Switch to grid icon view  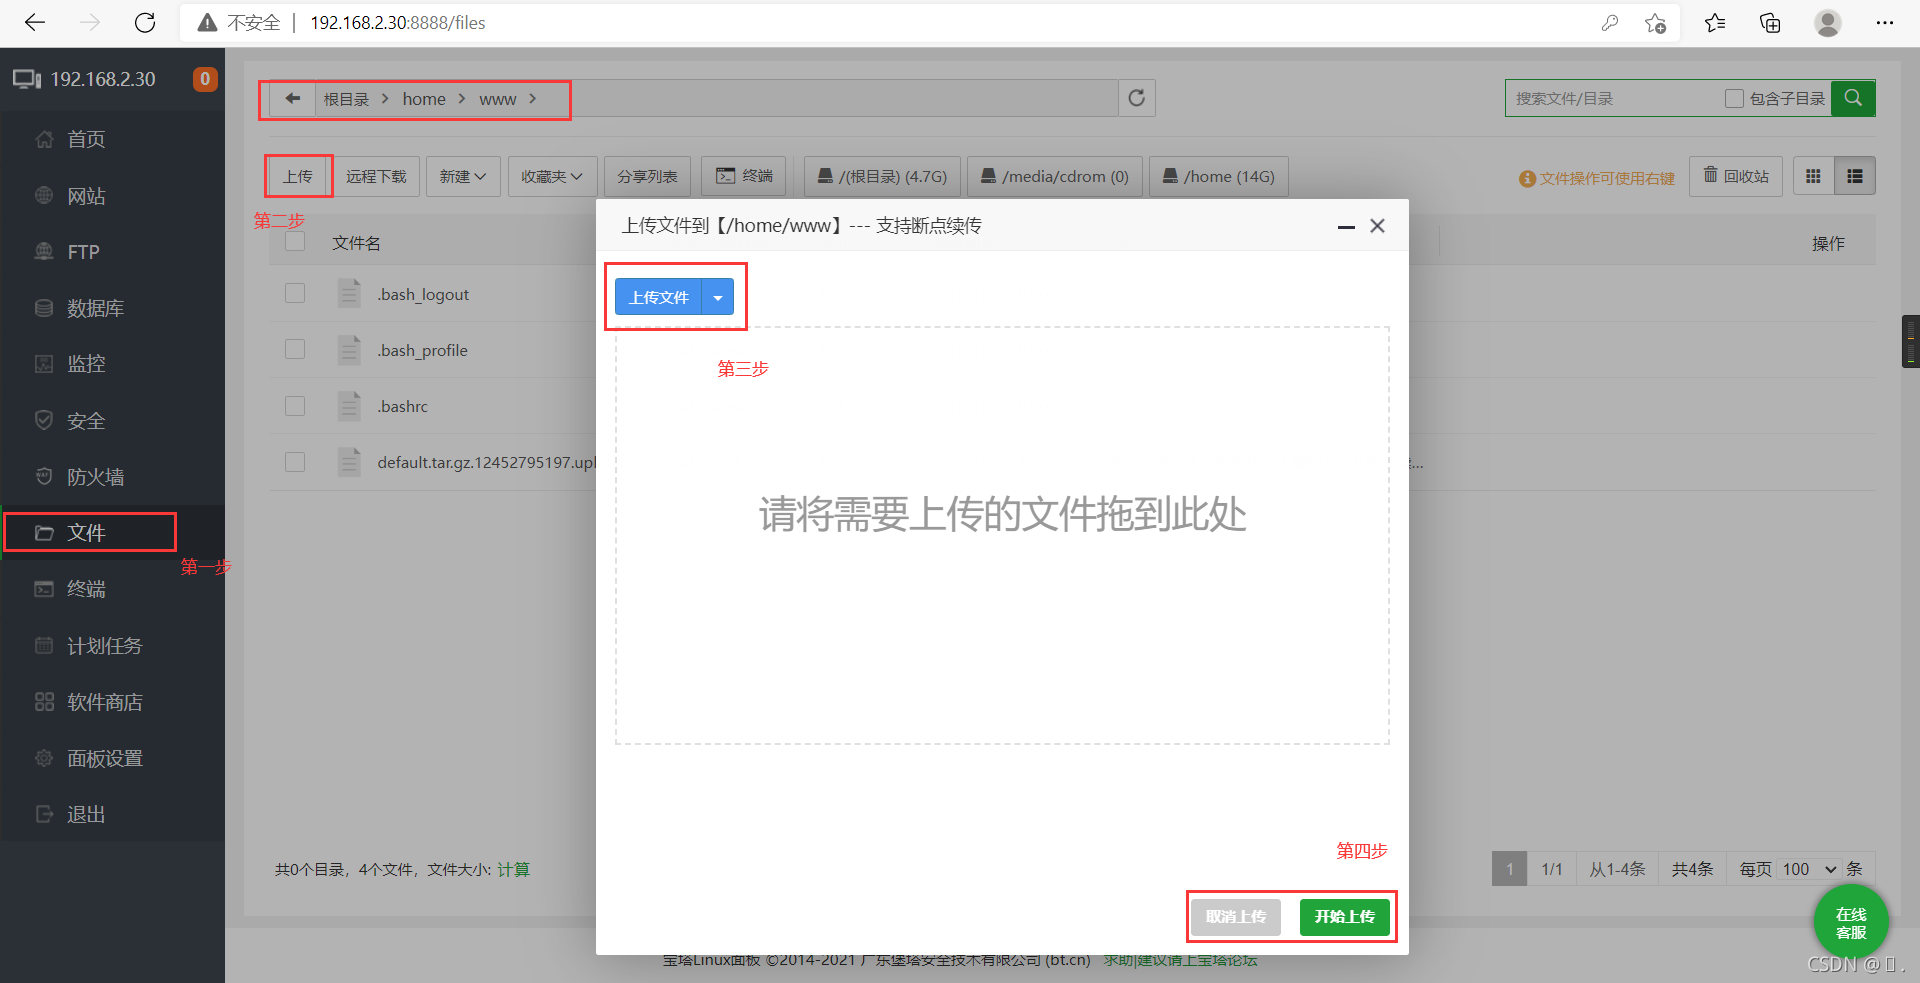(x=1813, y=176)
